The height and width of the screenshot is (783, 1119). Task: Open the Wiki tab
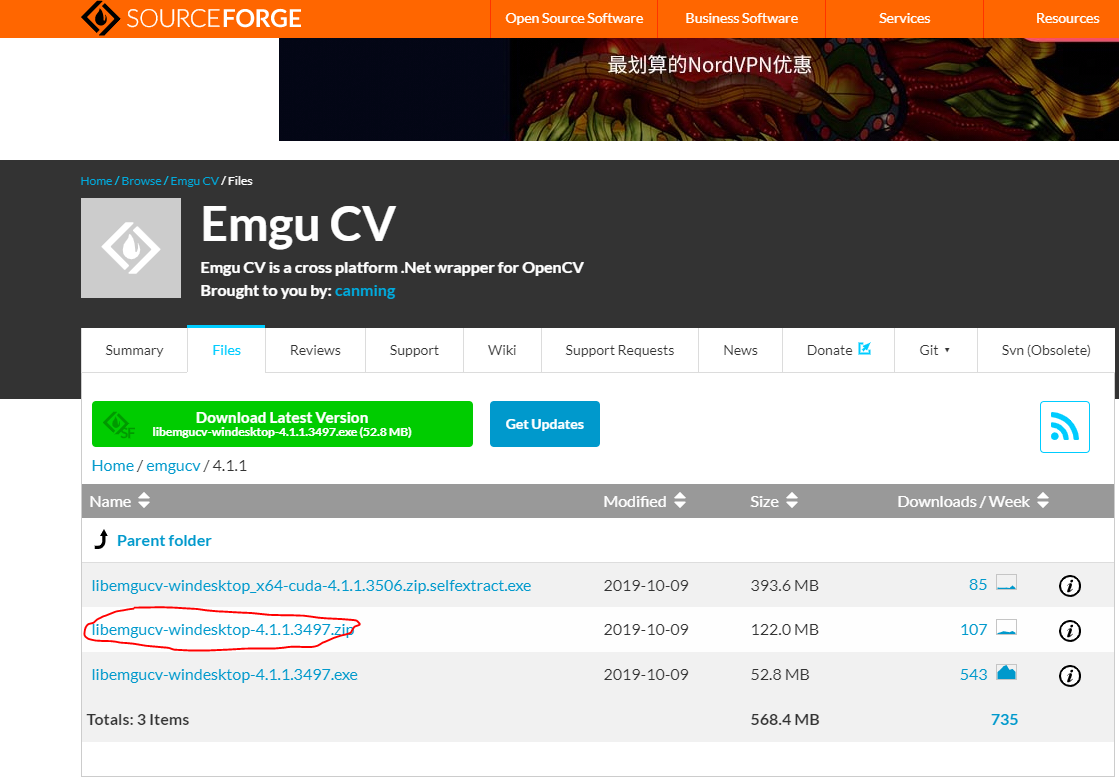[x=501, y=349]
